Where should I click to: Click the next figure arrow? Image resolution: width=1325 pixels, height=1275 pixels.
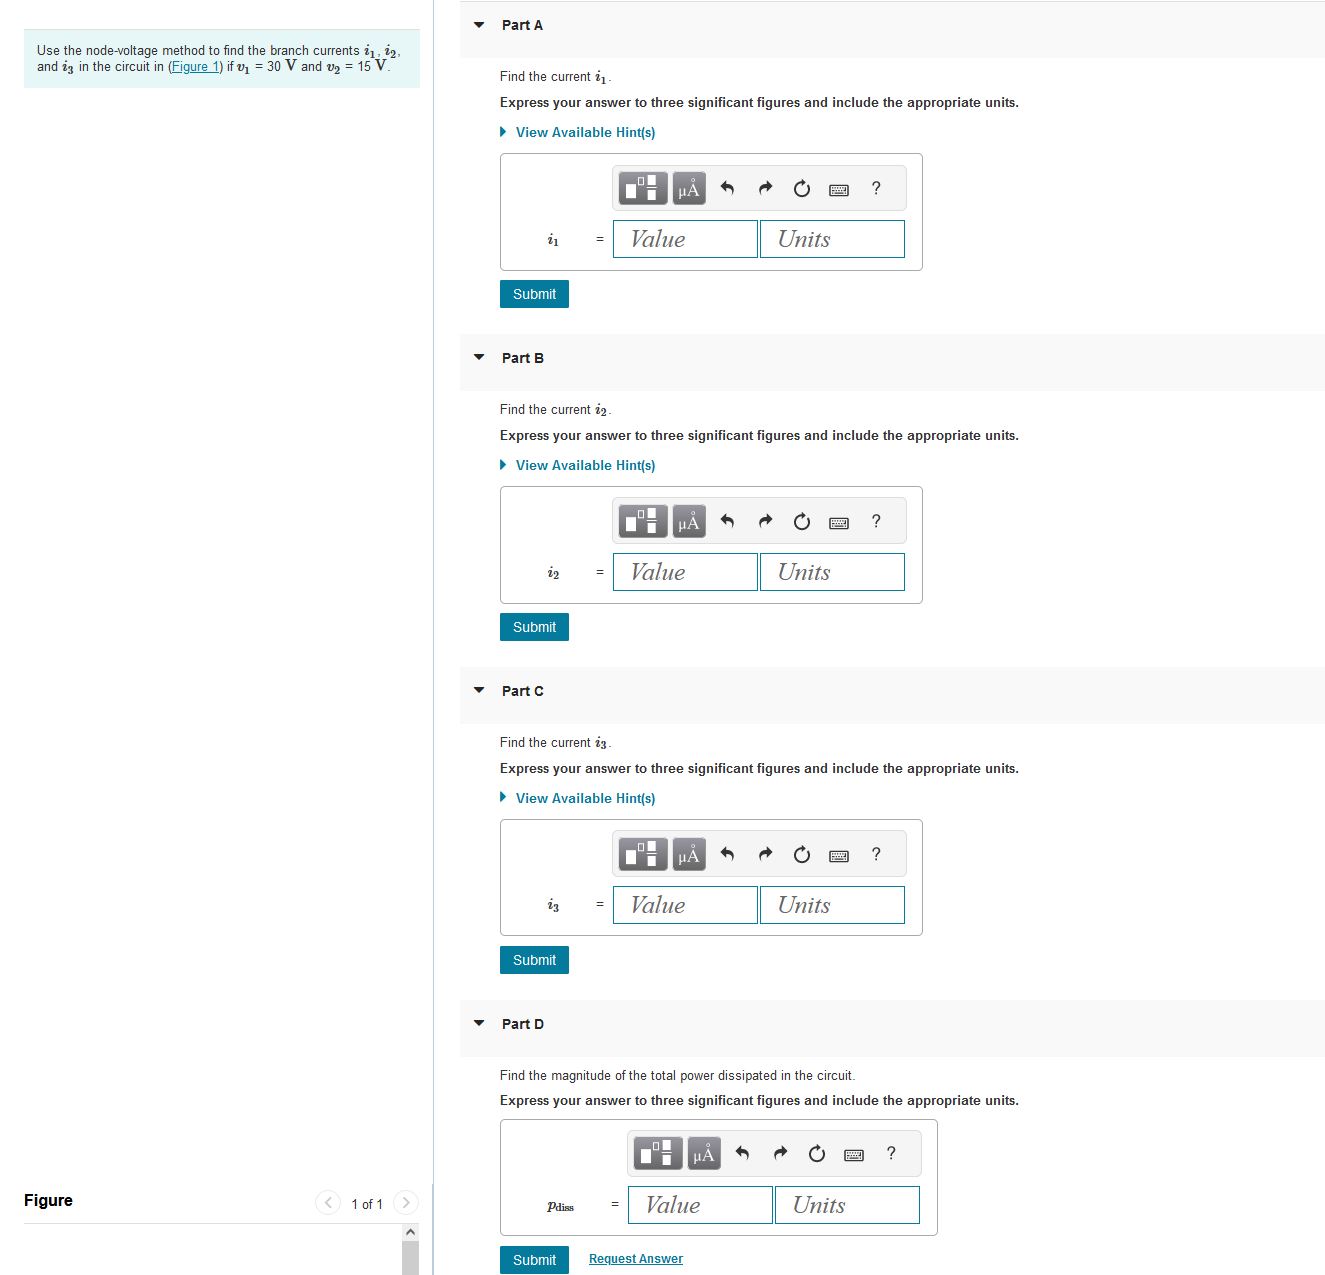point(407,1203)
